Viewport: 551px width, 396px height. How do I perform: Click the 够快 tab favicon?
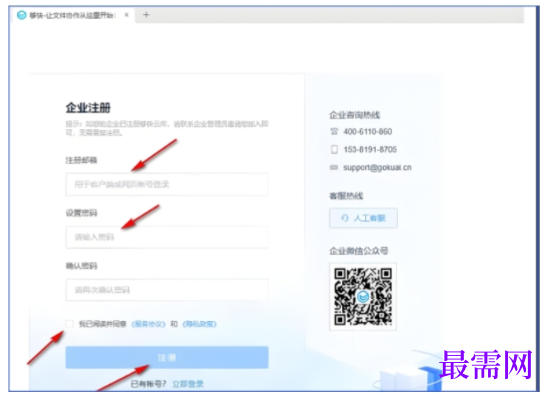pyautogui.click(x=22, y=15)
